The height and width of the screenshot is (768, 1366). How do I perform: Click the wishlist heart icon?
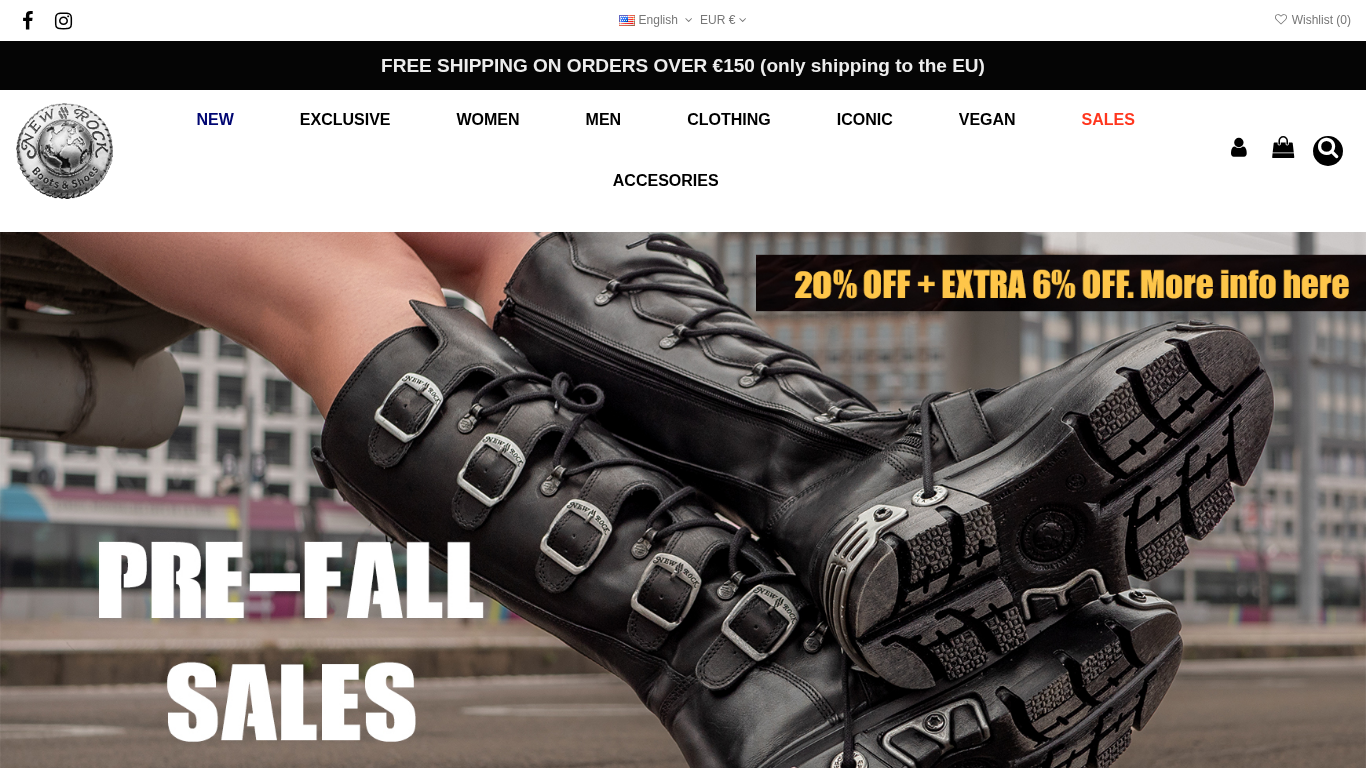point(1281,19)
